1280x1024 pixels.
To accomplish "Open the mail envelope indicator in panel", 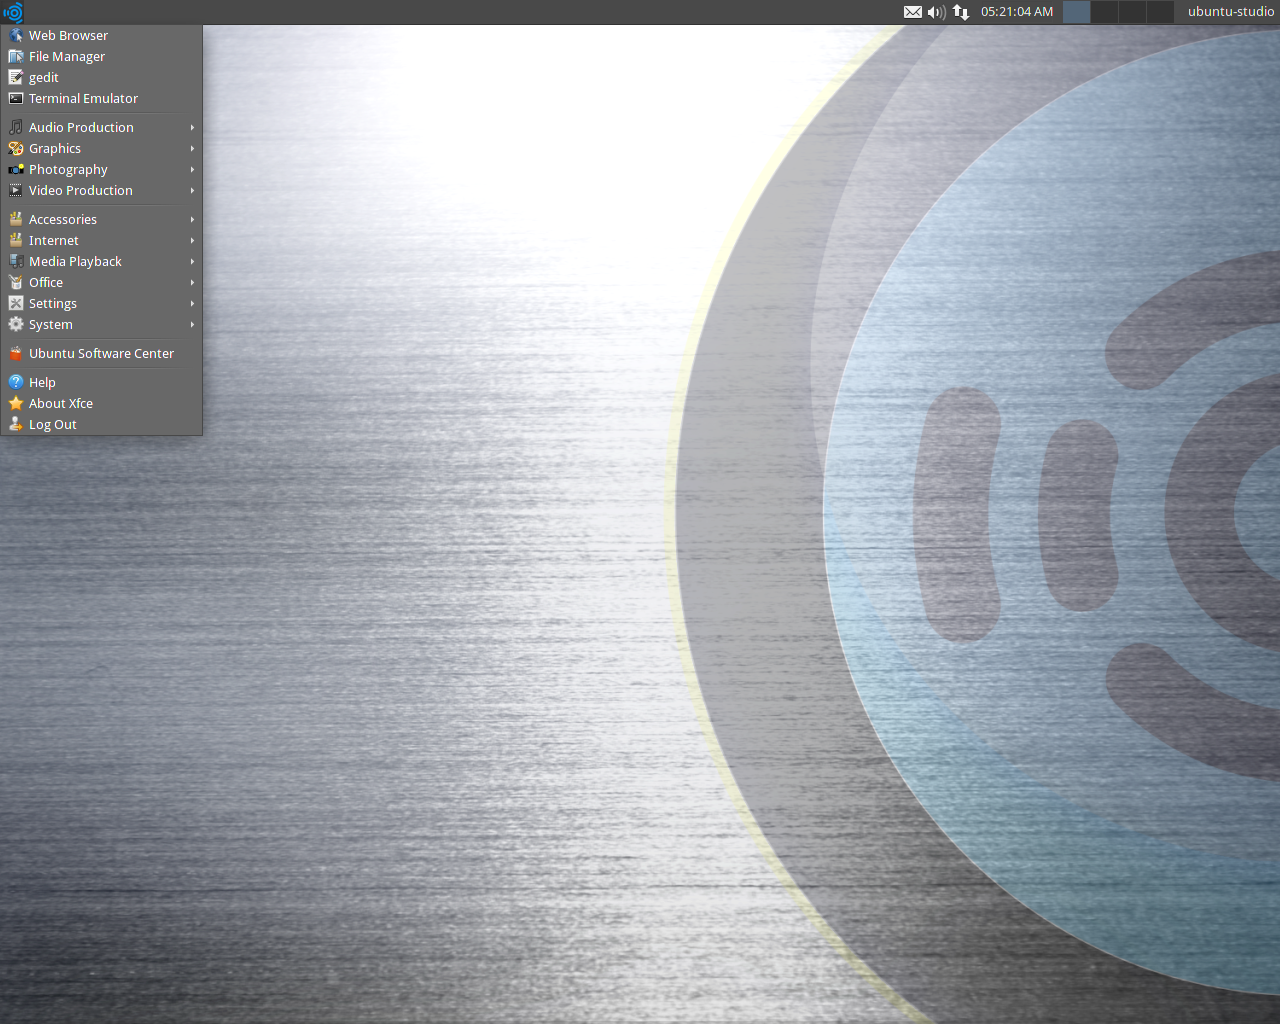I will tap(913, 12).
